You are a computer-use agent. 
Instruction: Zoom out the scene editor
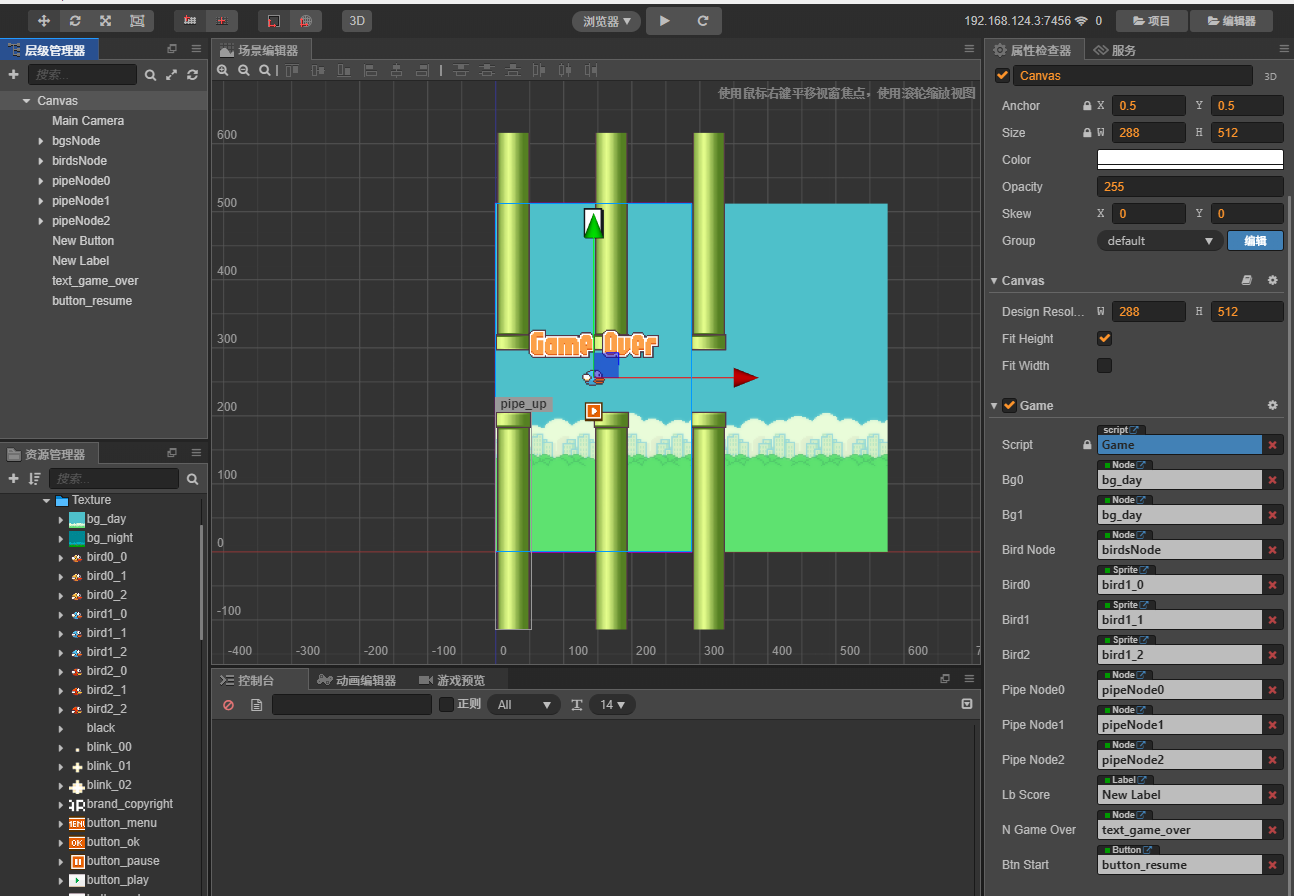(244, 70)
